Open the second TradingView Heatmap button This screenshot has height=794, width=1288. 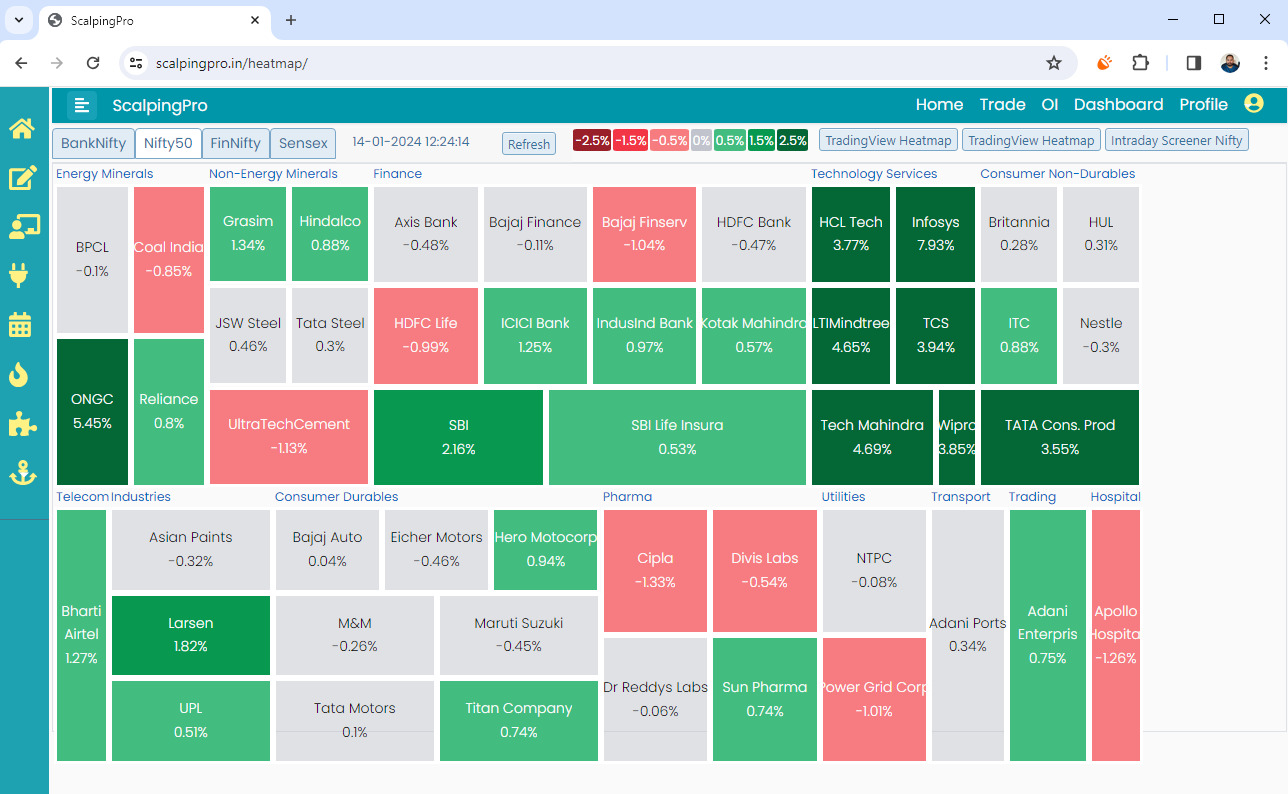[x=1031, y=140]
